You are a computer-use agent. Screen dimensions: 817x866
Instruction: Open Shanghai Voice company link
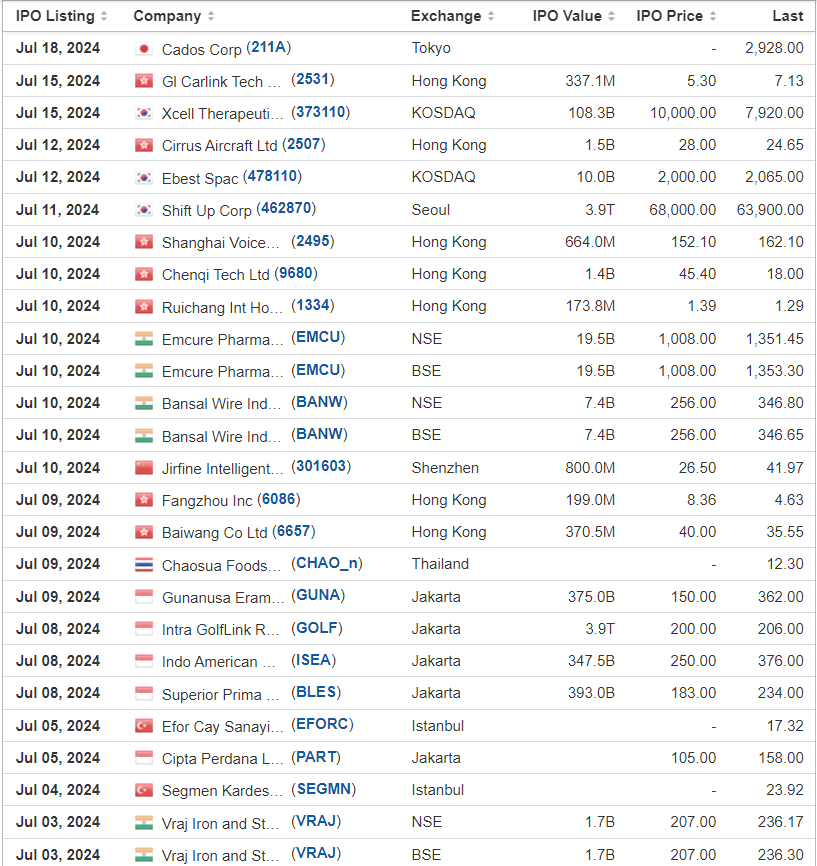[221, 243]
